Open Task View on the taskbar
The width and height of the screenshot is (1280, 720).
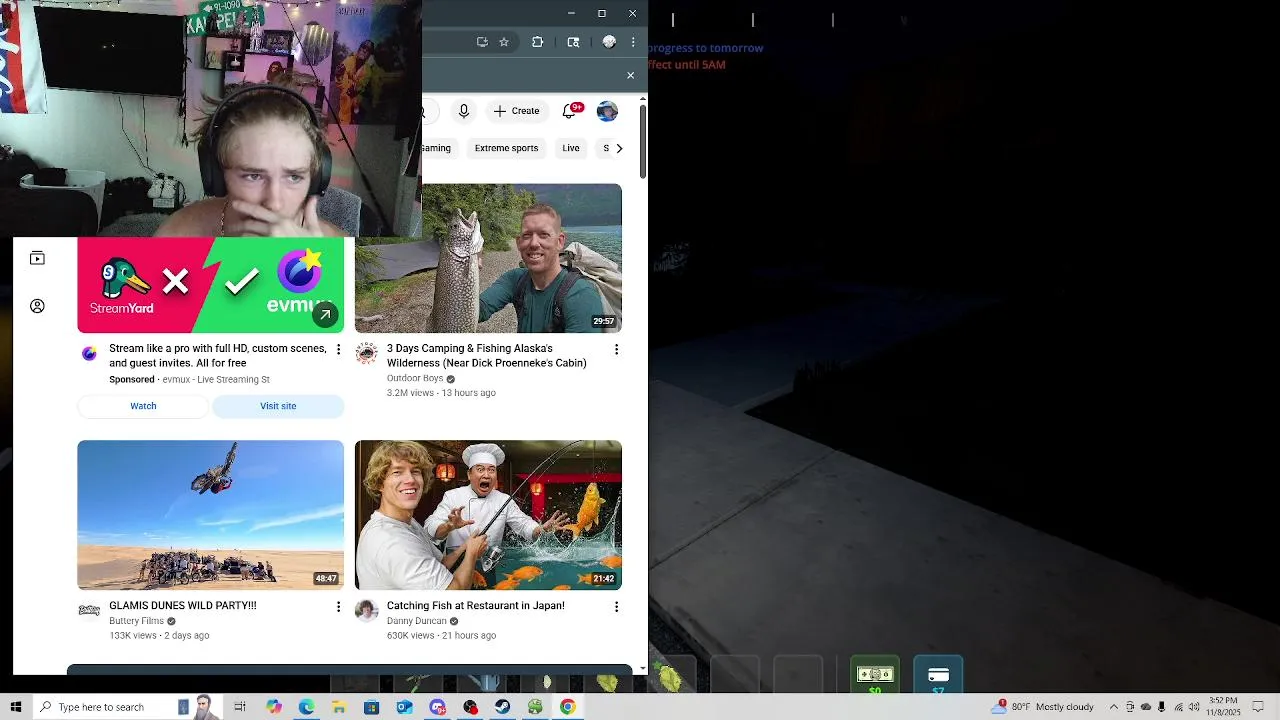tap(240, 707)
